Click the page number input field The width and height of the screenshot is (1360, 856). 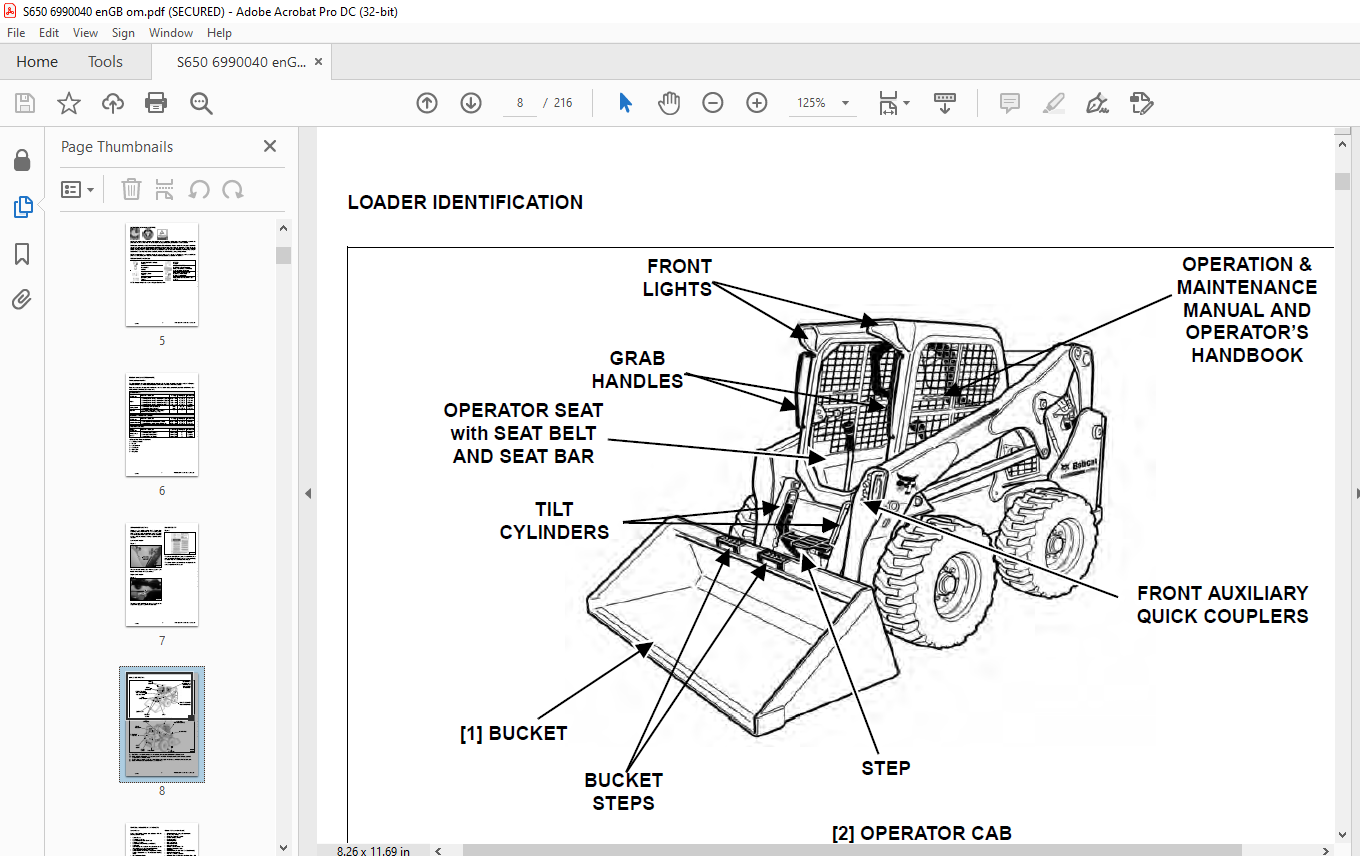point(520,103)
